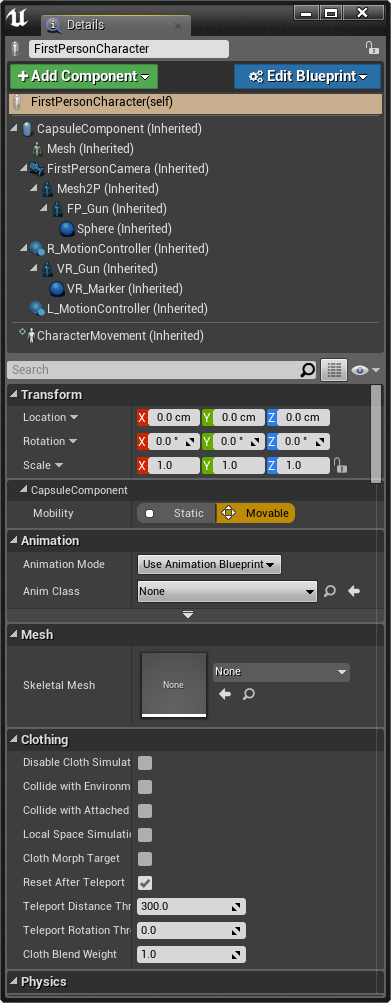Click the details panel vertical scrollbar
This screenshot has width=391, height=1003.
tap(376, 433)
